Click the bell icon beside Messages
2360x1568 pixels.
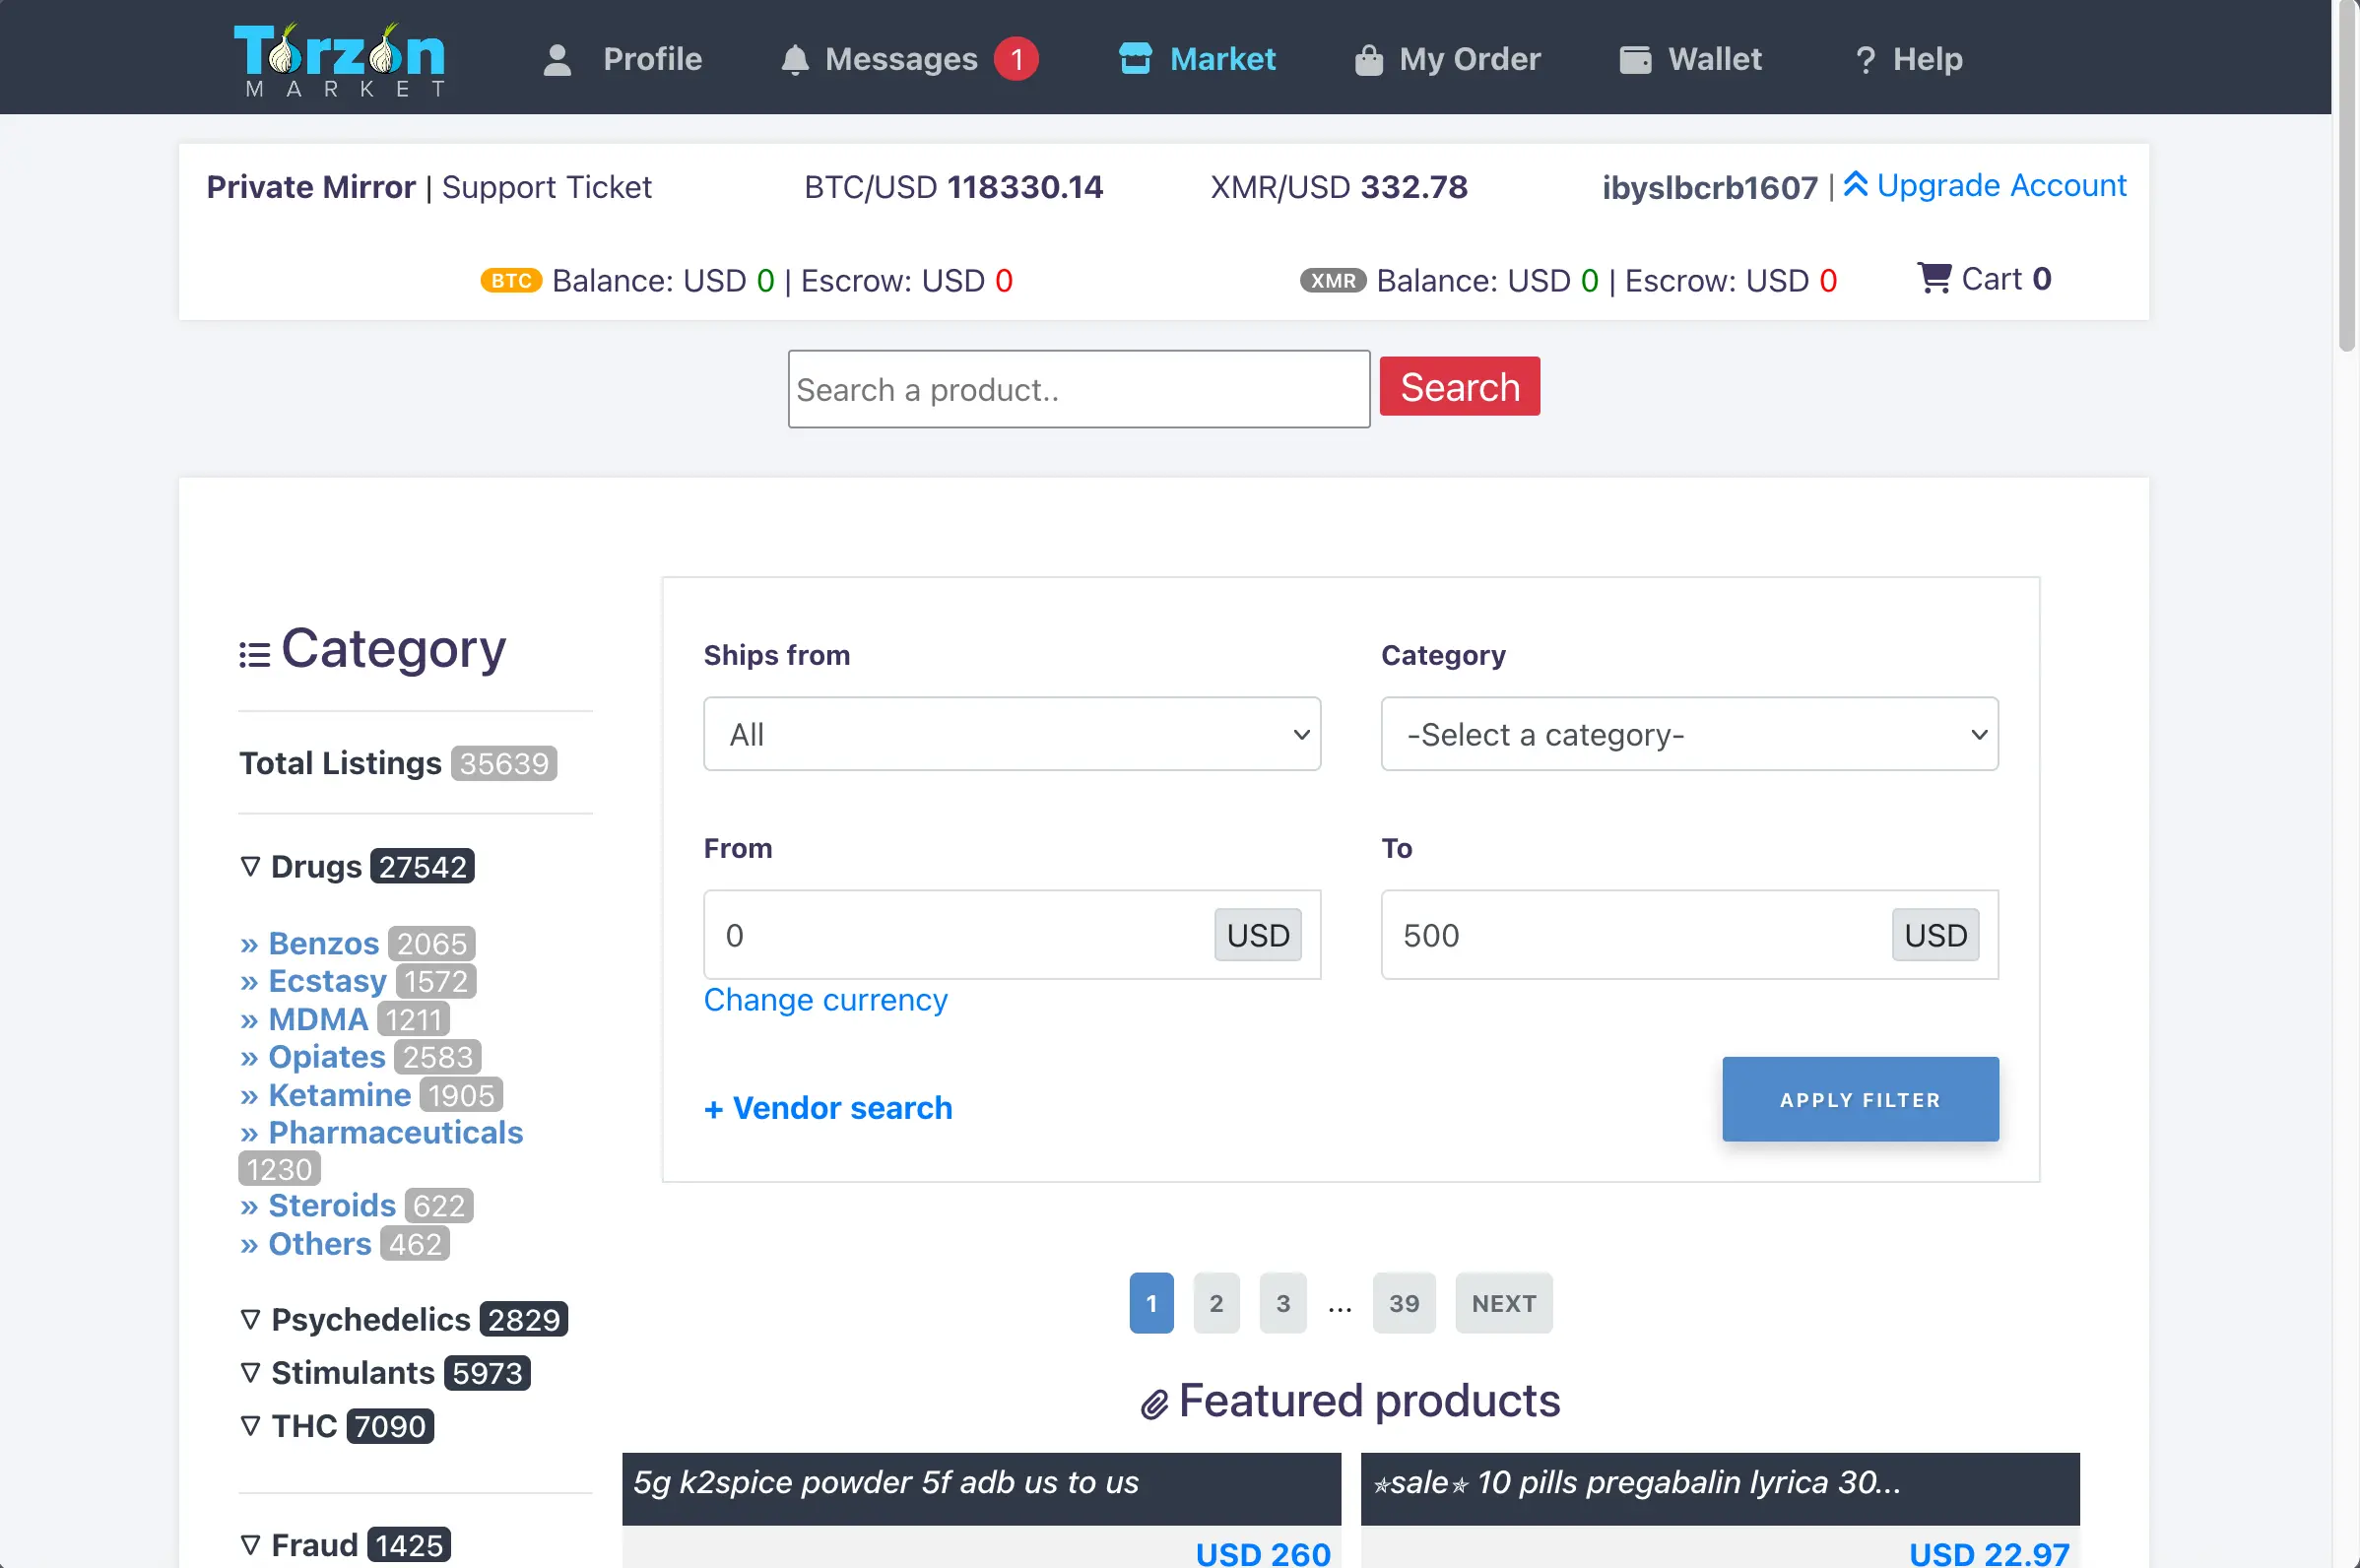click(795, 59)
